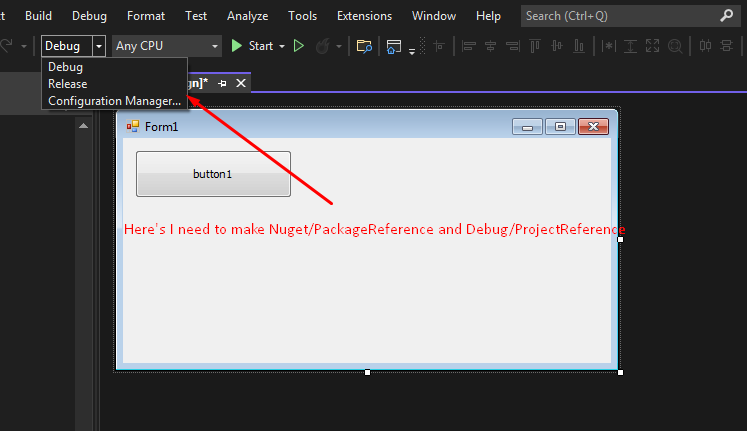The image size is (747, 431).
Task: Click the Align Rights icon
Action: [x=513, y=46]
